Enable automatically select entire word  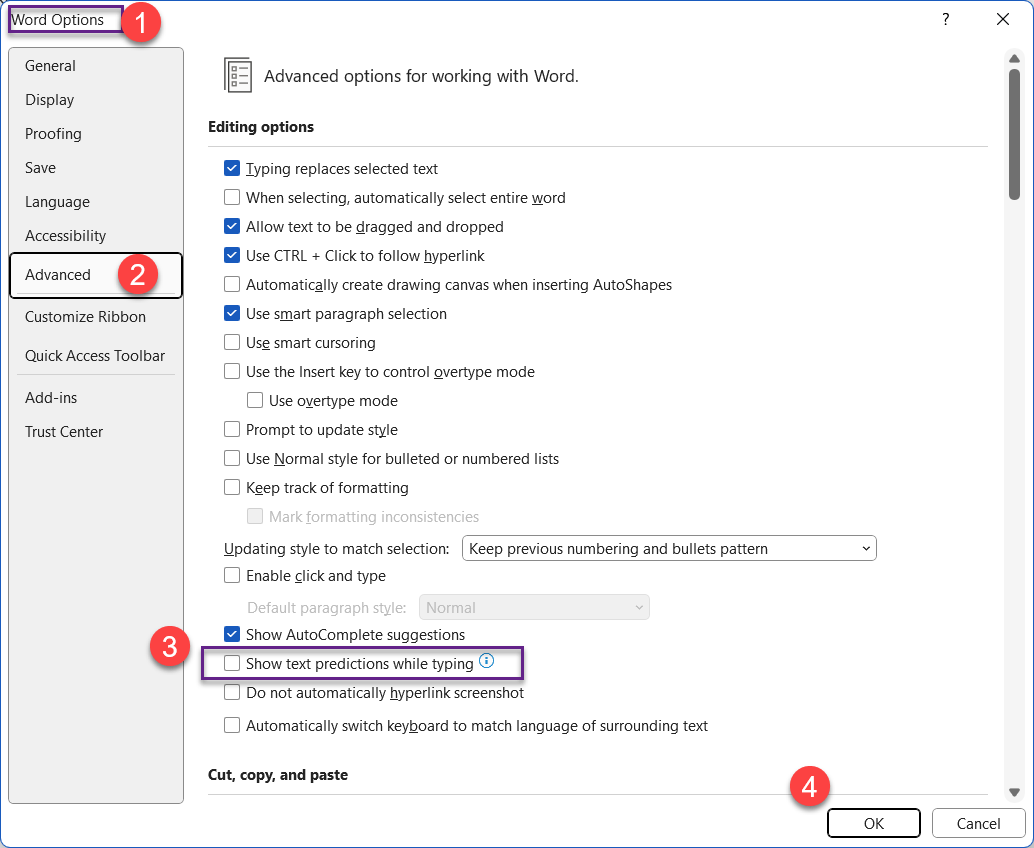[231, 197]
